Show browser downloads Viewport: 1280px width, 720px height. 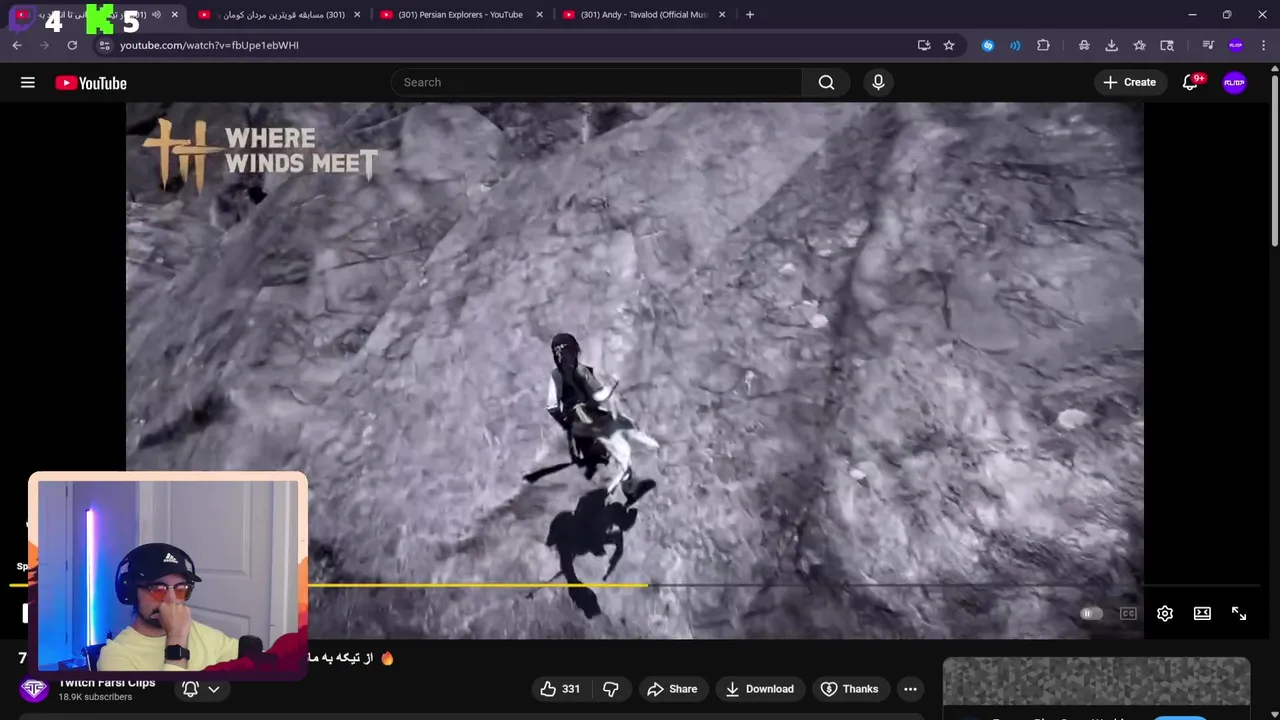(1111, 45)
